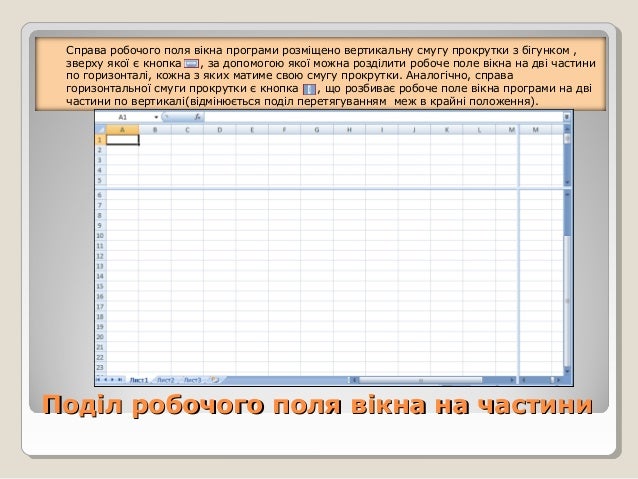Select column C header
The image size is (638, 479).
pyautogui.click(x=187, y=130)
